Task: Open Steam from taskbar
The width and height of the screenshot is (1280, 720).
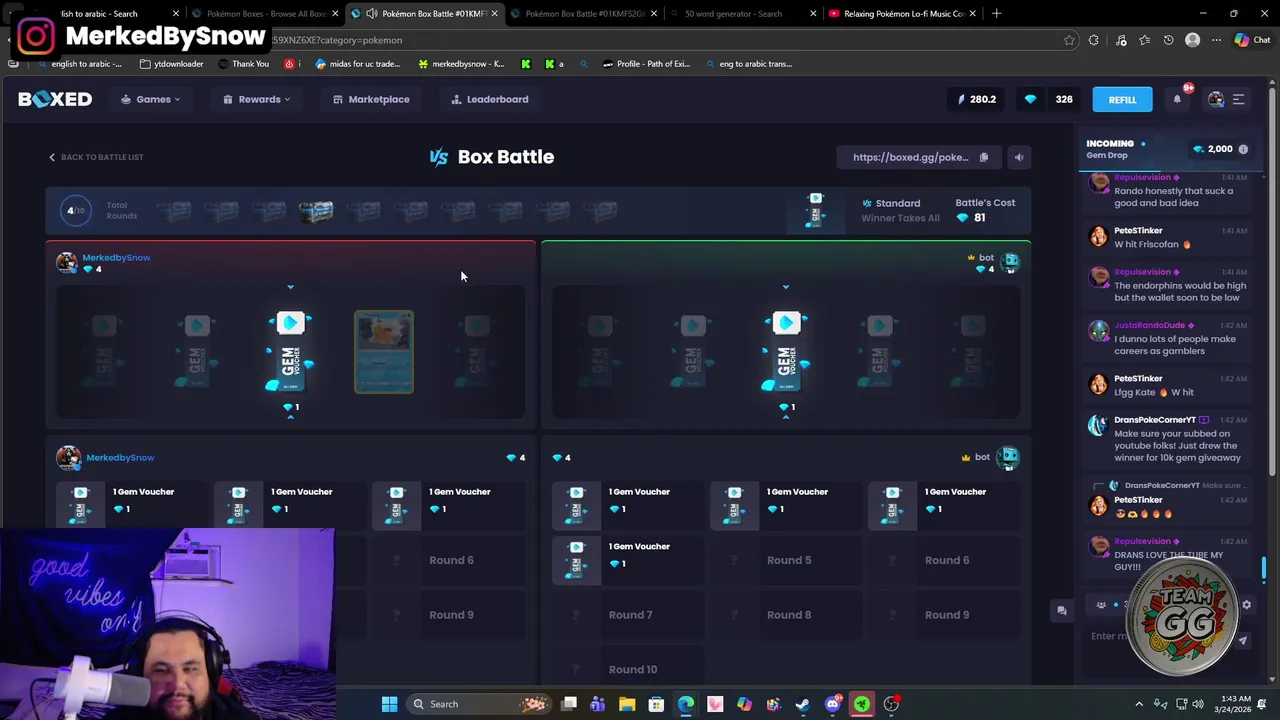Action: (x=803, y=704)
